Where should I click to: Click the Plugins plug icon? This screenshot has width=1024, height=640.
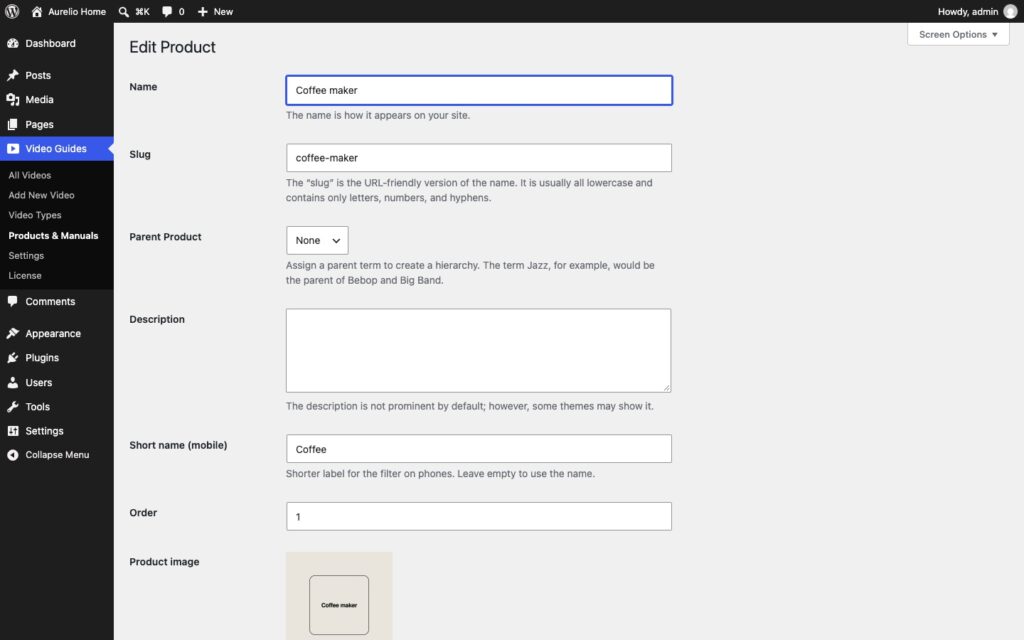tap(12, 357)
